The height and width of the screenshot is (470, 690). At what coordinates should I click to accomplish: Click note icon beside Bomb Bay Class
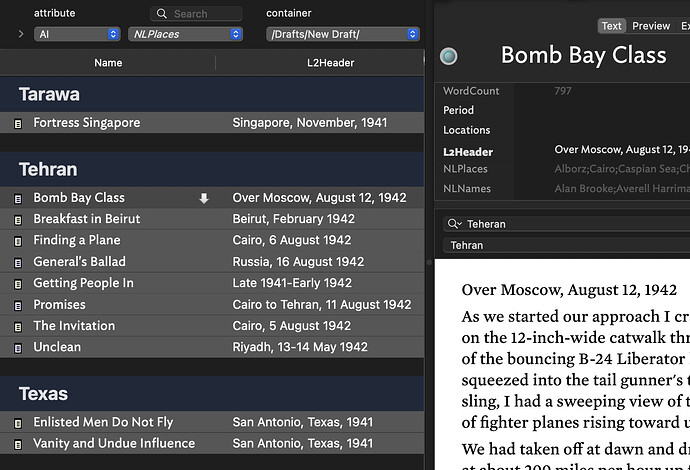(x=18, y=199)
